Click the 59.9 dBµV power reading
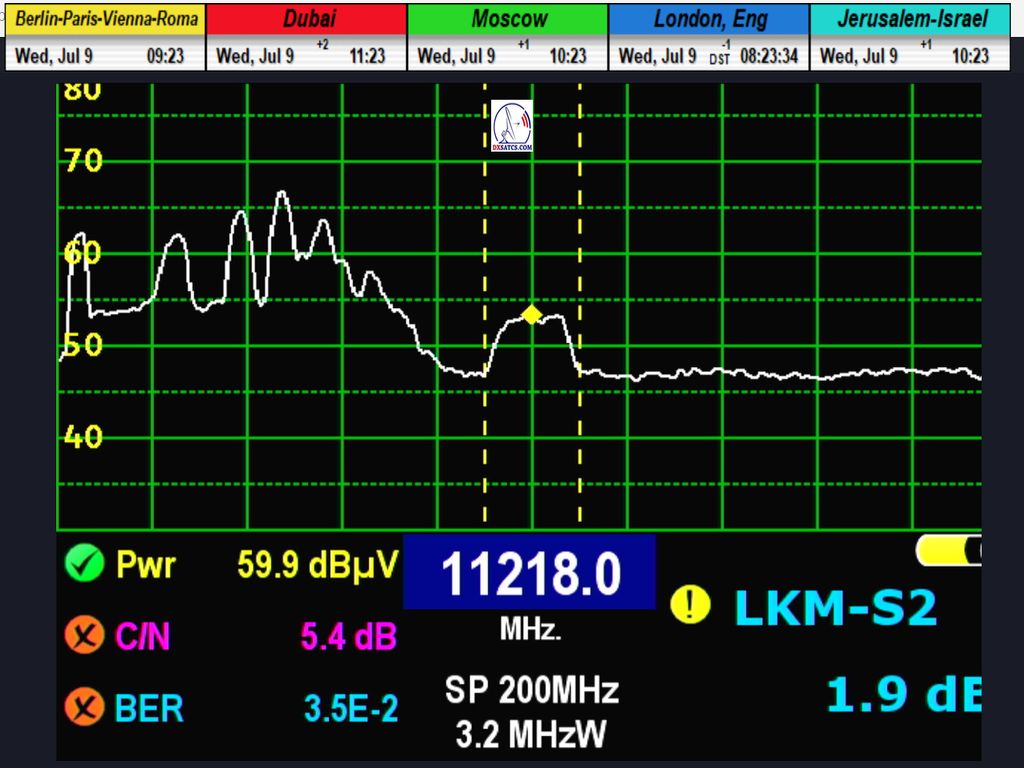Screen dimensions: 1024x768 click(317, 565)
